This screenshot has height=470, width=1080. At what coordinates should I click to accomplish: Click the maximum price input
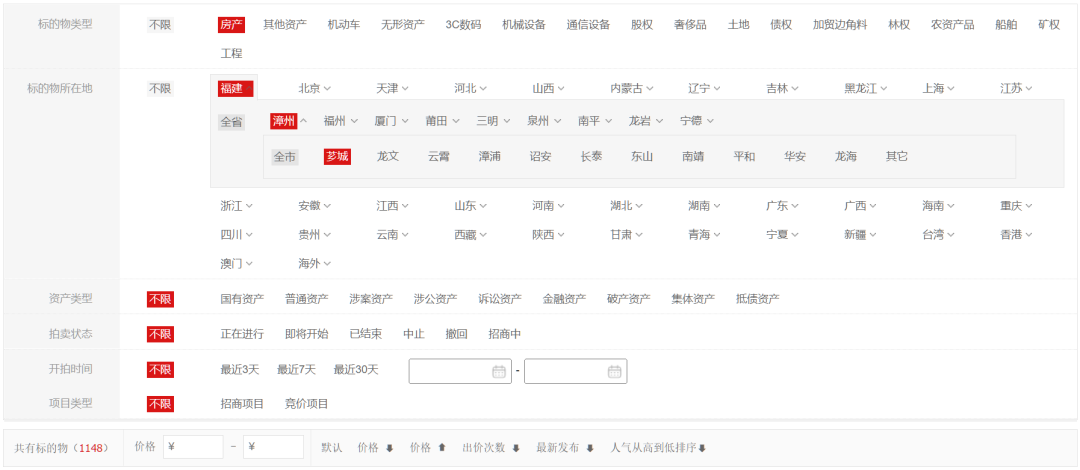pyautogui.click(x=273, y=447)
